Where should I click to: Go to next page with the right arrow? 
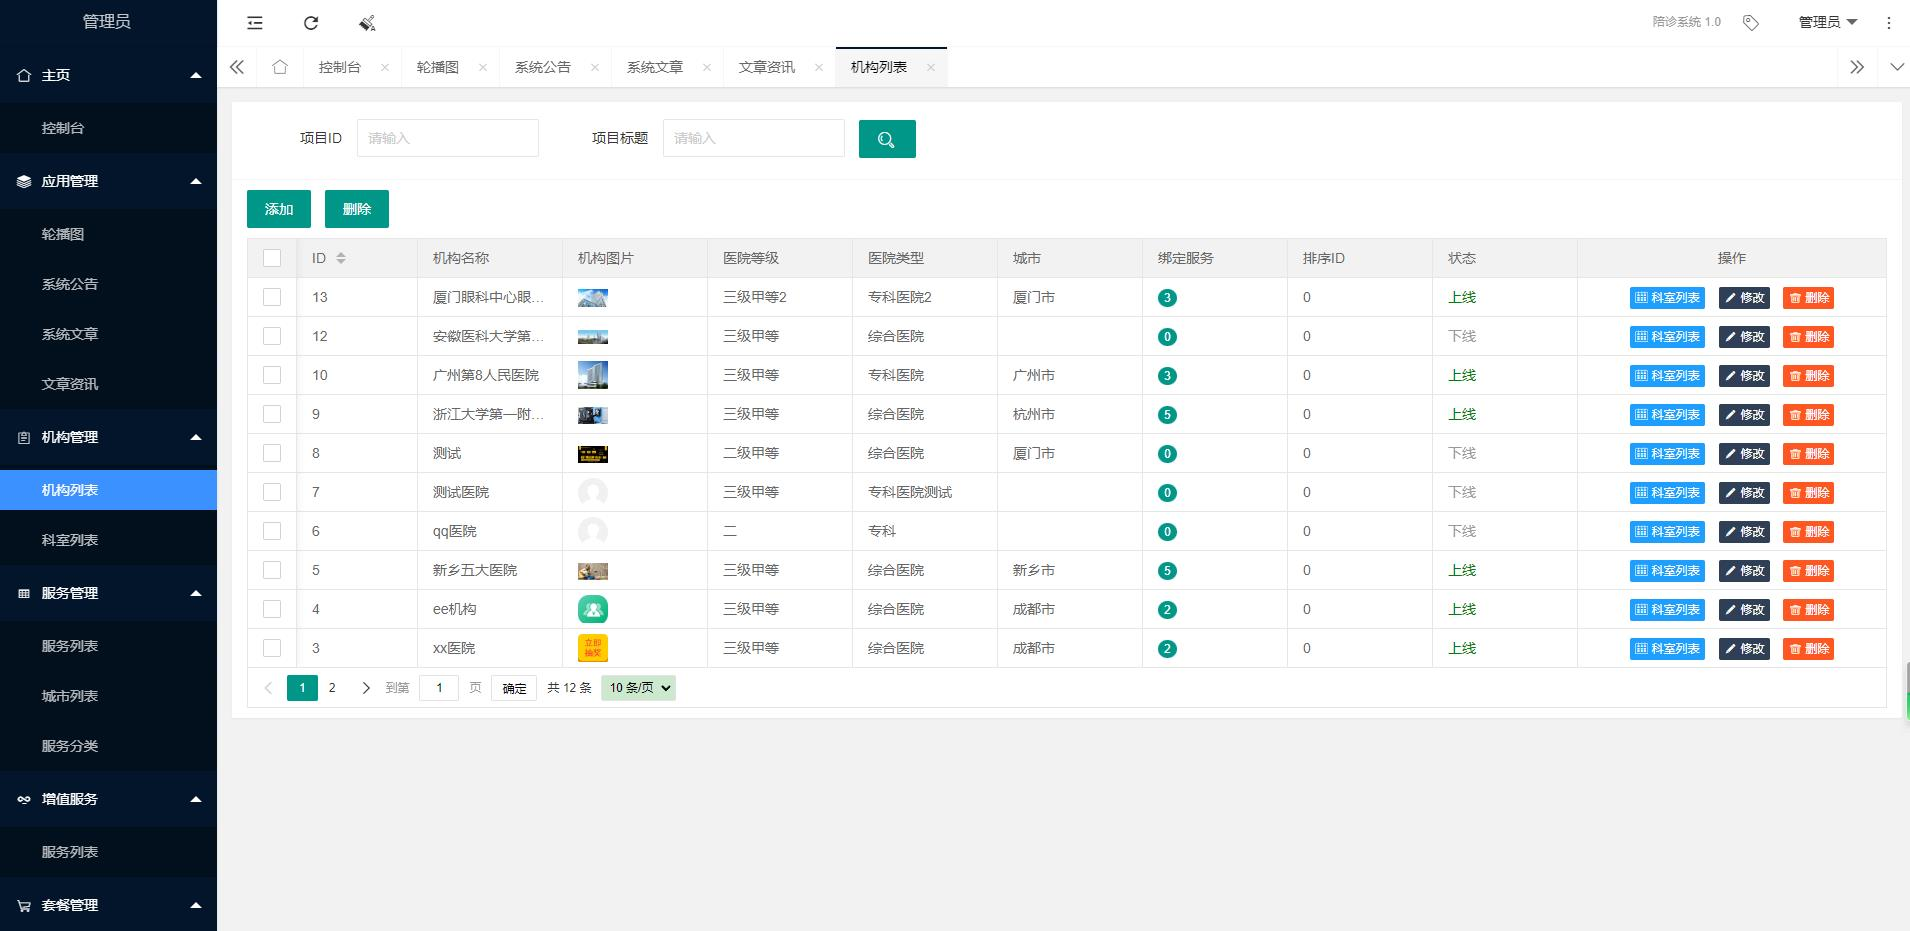coord(366,688)
